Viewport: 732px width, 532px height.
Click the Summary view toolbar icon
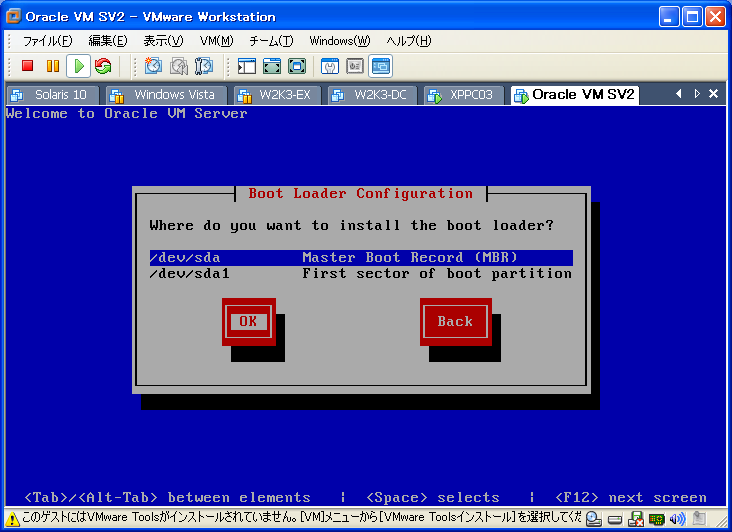[x=330, y=66]
